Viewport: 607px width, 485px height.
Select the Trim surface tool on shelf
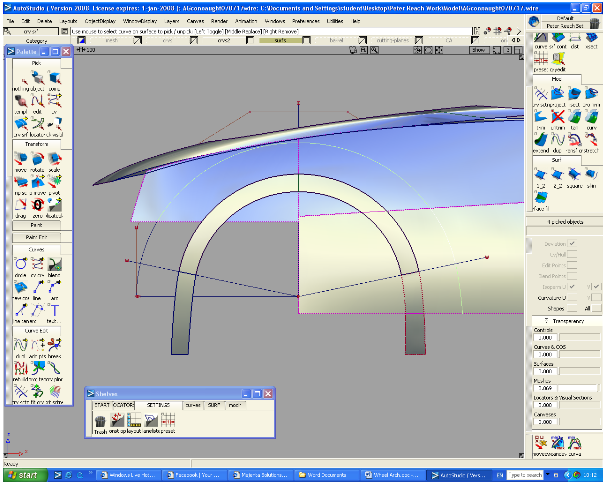541,119
